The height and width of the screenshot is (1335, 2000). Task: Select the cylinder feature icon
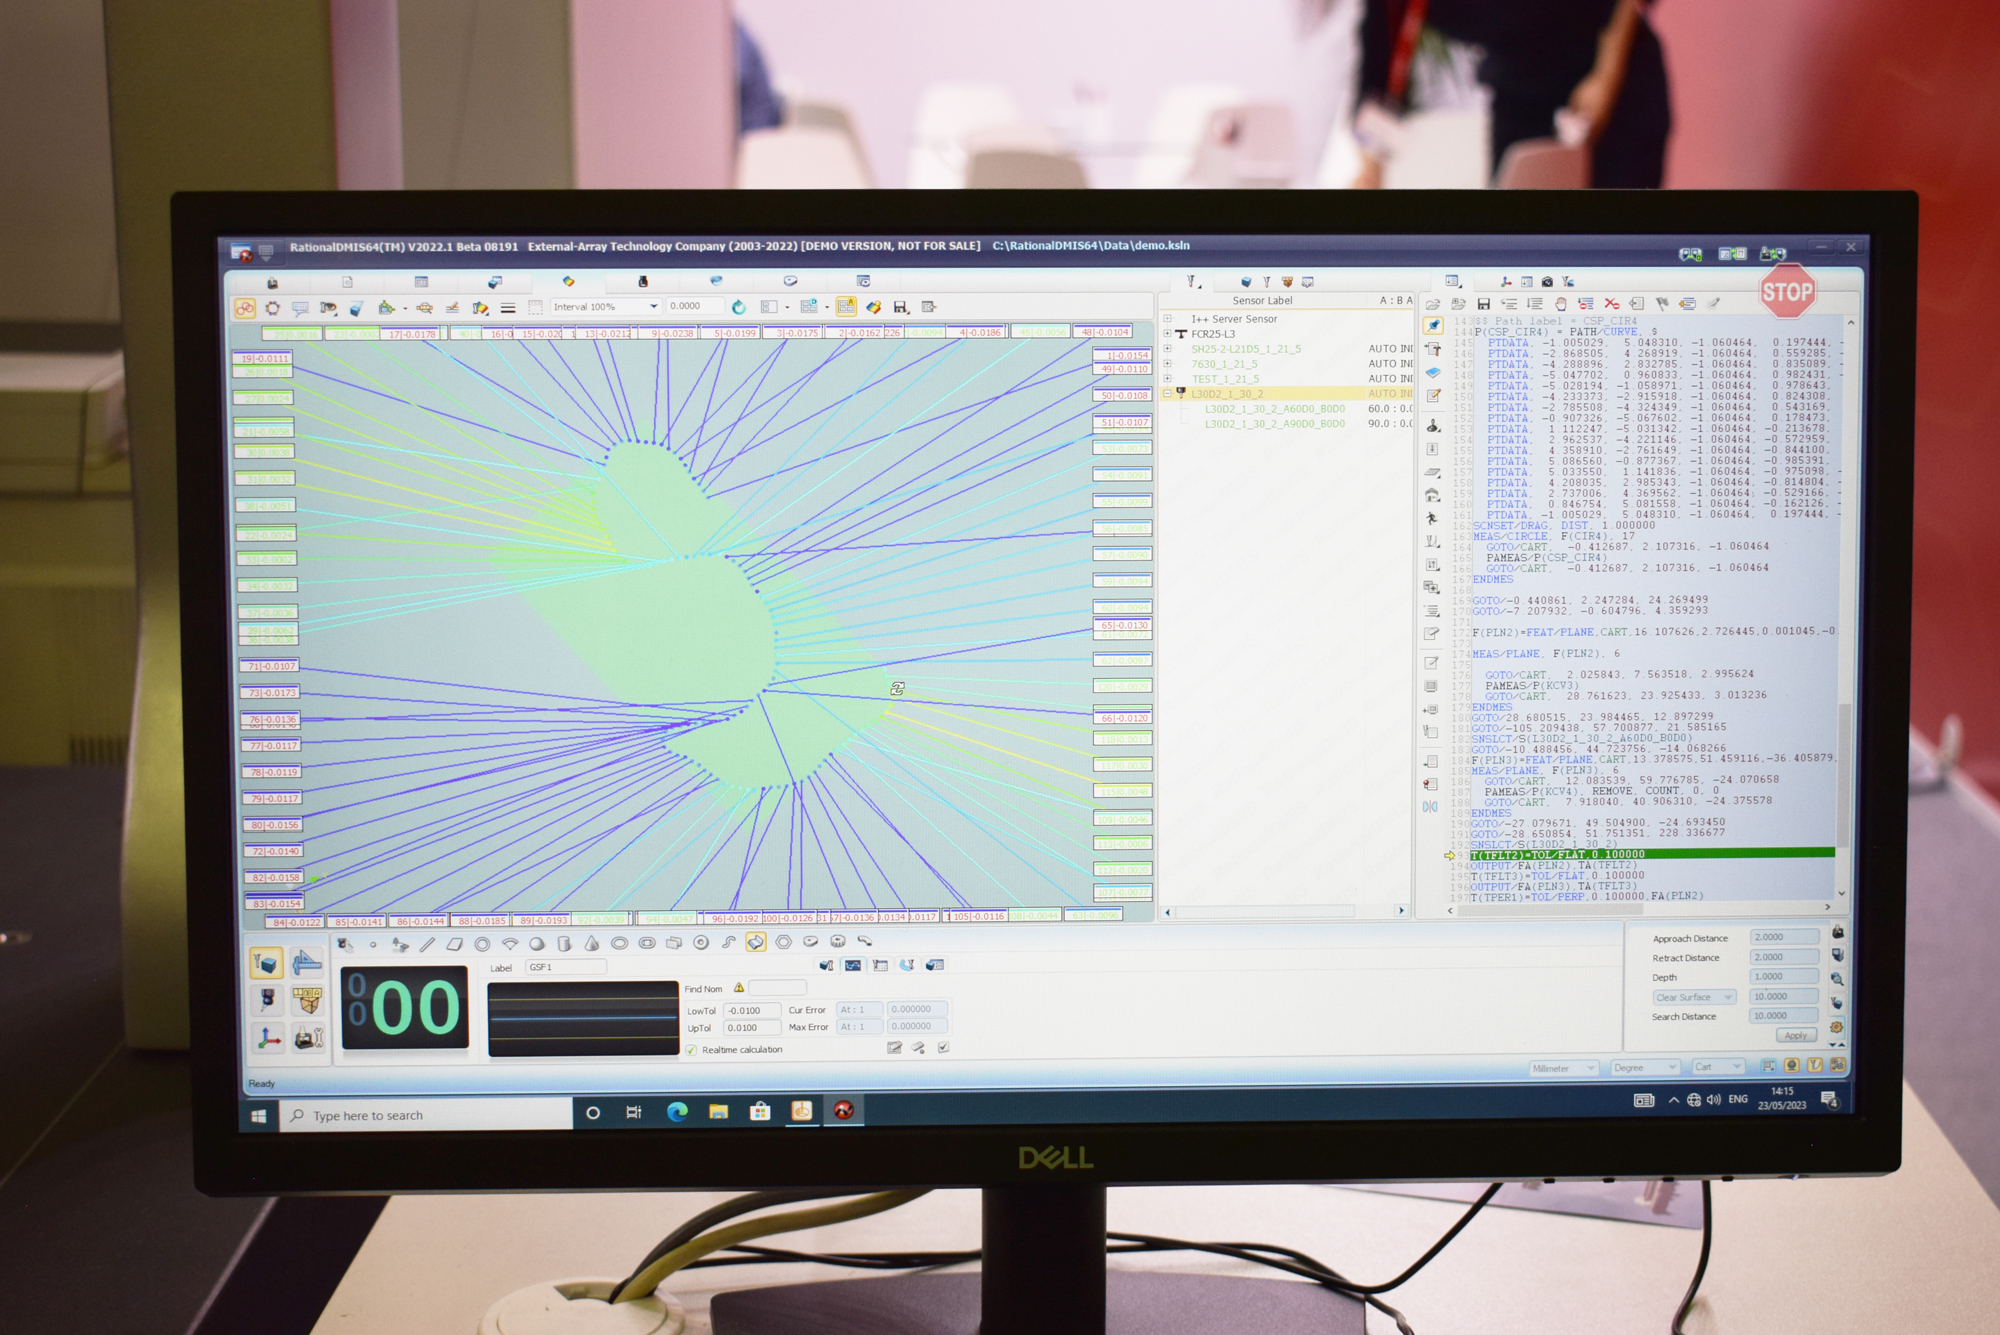[x=564, y=943]
